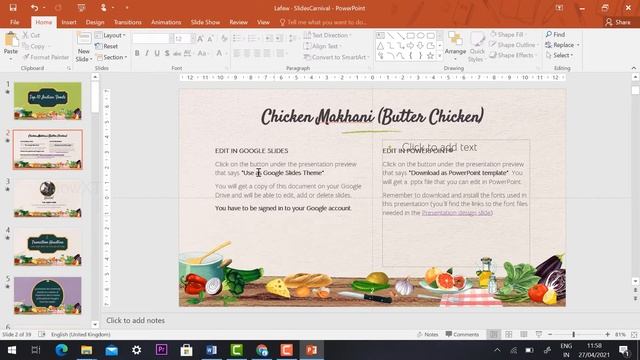Viewport: 640px width, 360px height.
Task: Start Slide Show from status bar icon
Action: (x=539, y=334)
